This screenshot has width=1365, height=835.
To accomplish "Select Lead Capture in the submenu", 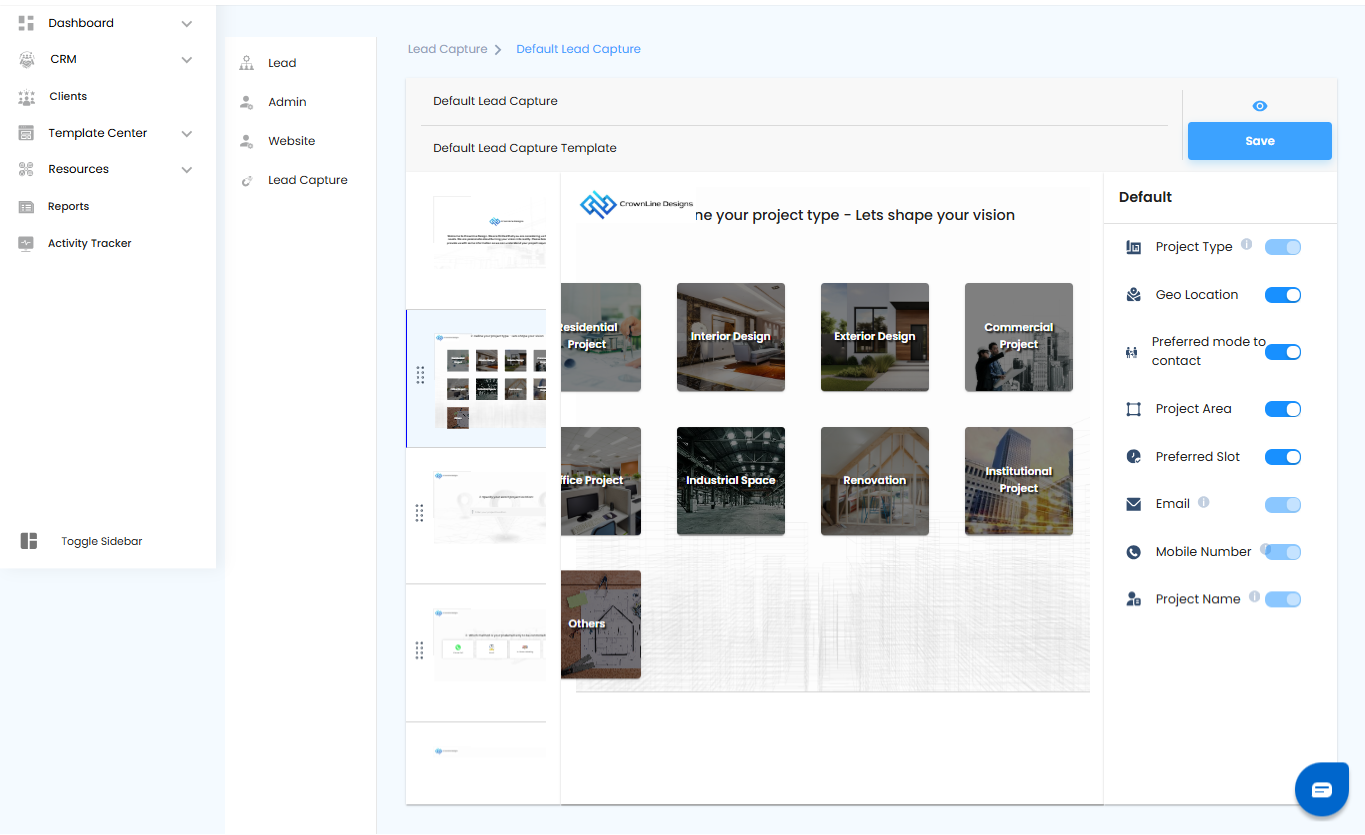I will coord(307,180).
